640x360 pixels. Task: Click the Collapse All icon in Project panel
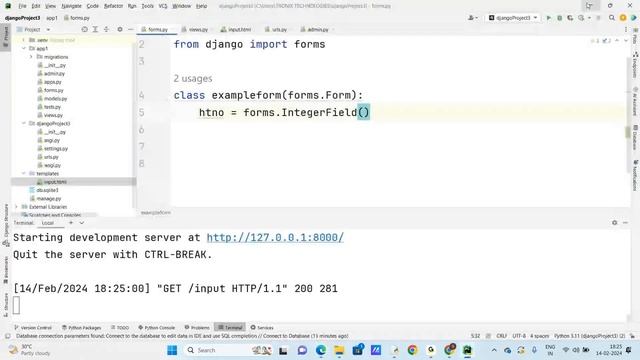(106, 29)
